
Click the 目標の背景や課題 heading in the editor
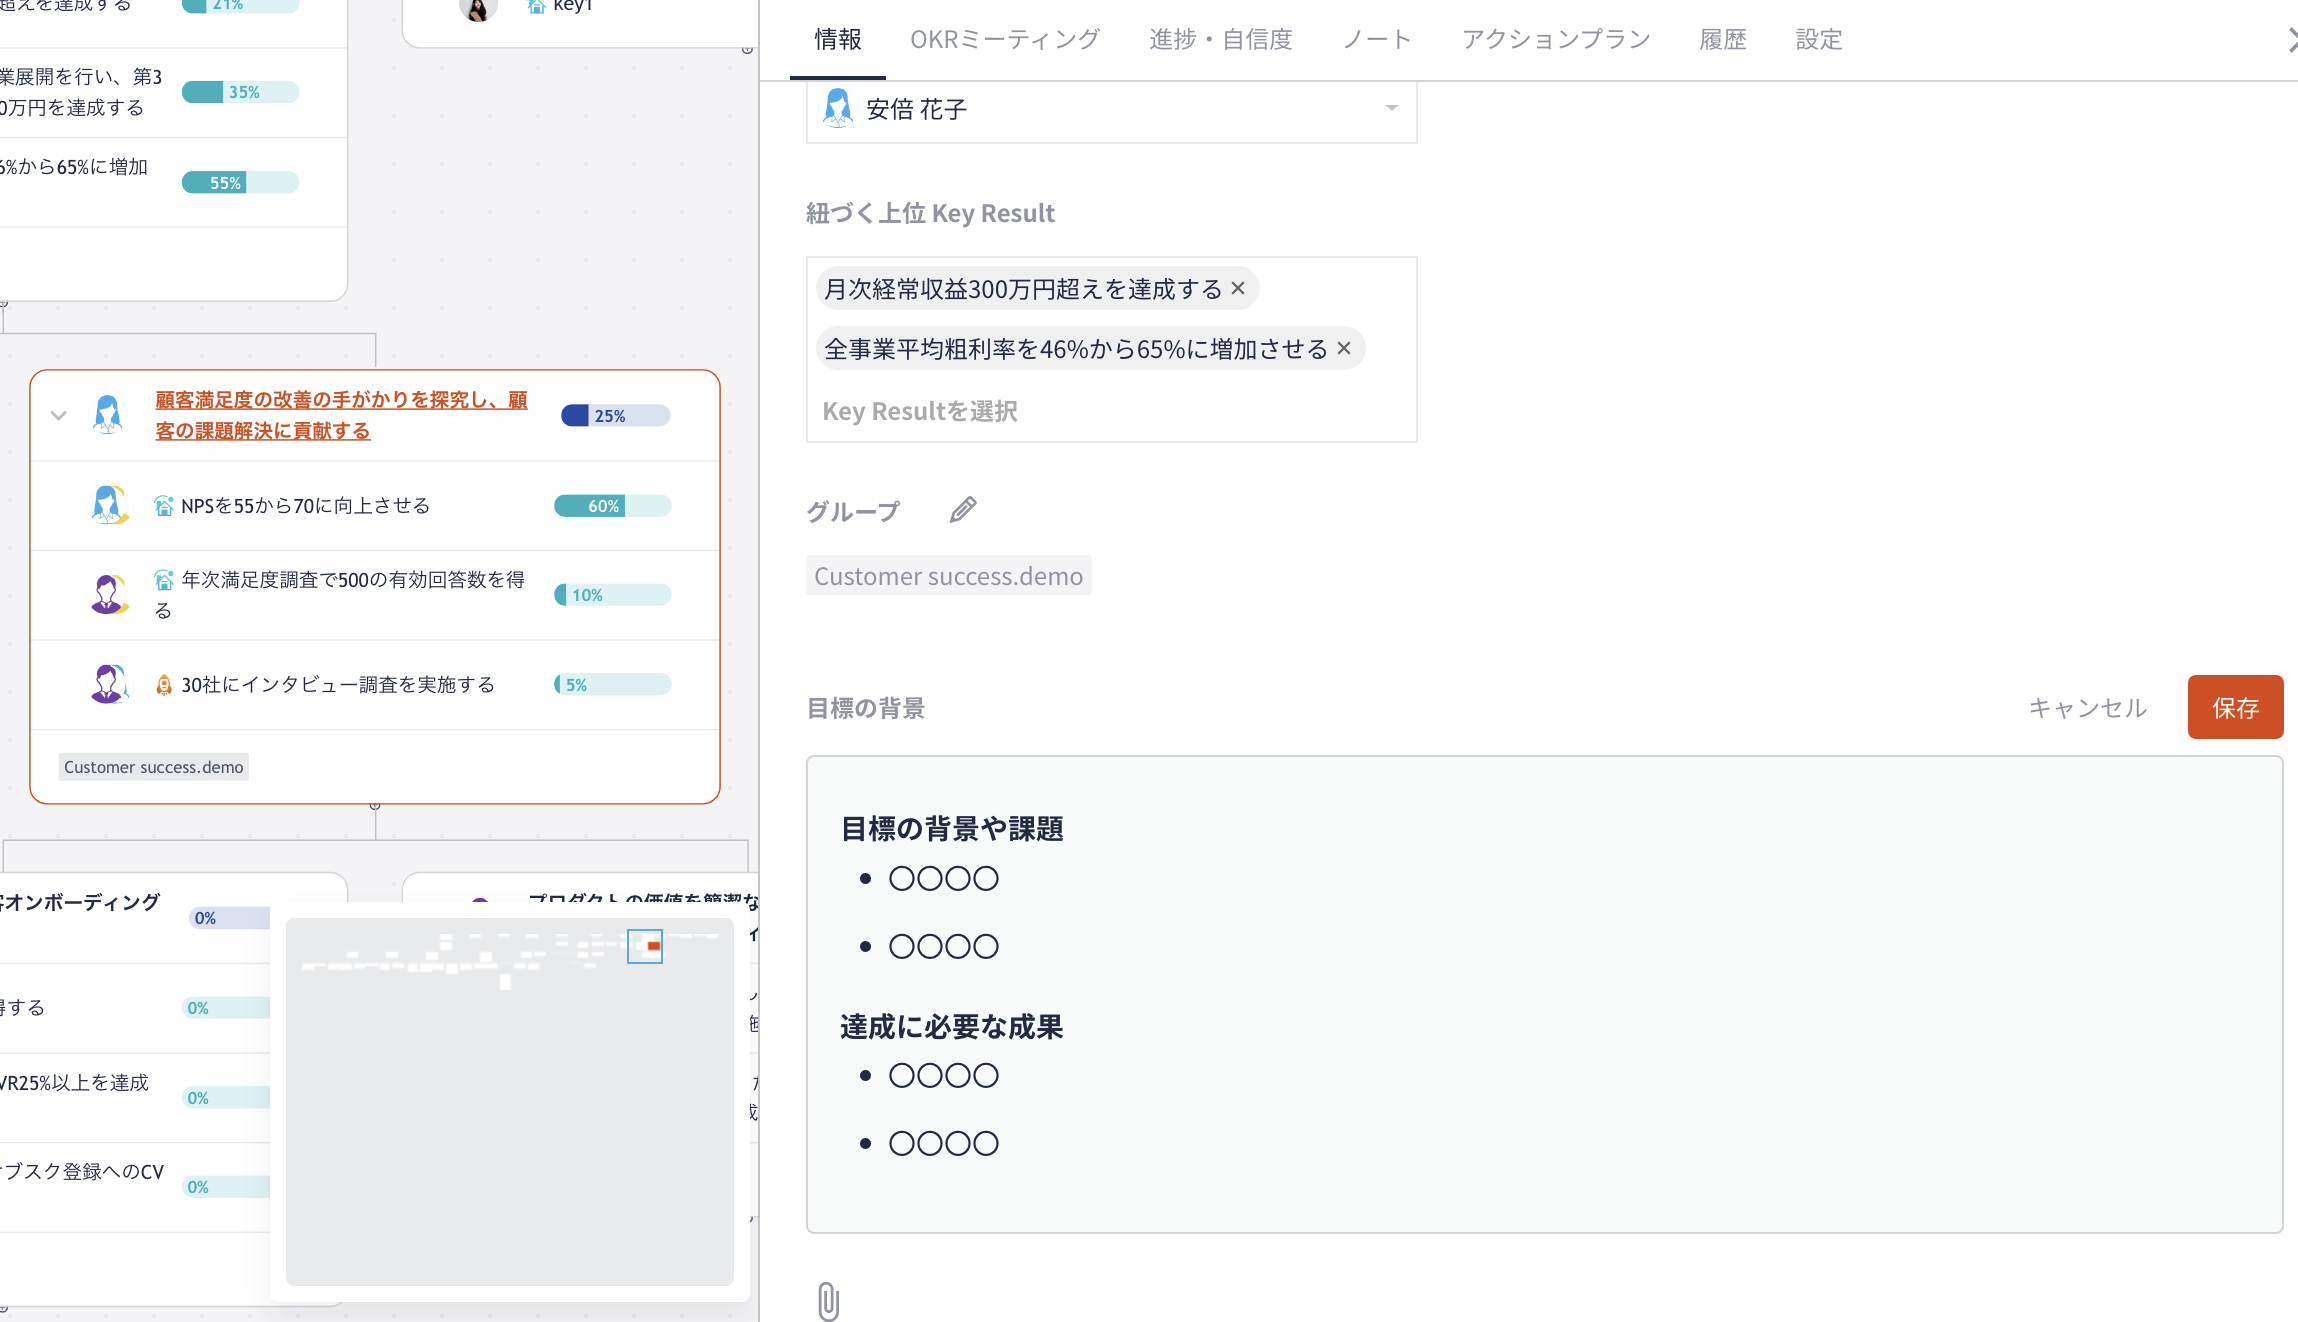[951, 829]
